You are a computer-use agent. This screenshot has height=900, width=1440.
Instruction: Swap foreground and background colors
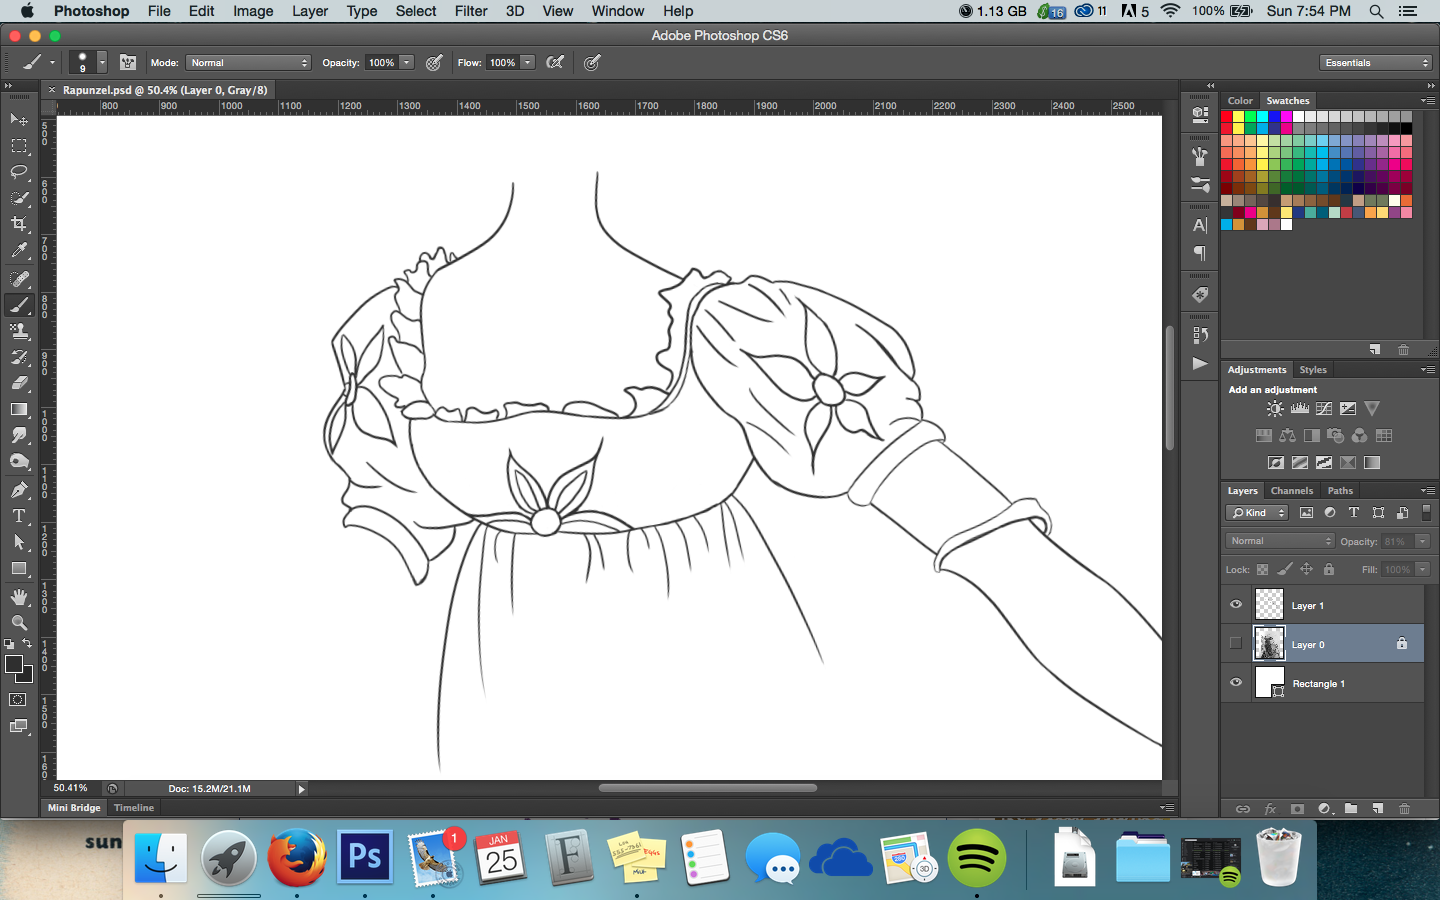27,644
